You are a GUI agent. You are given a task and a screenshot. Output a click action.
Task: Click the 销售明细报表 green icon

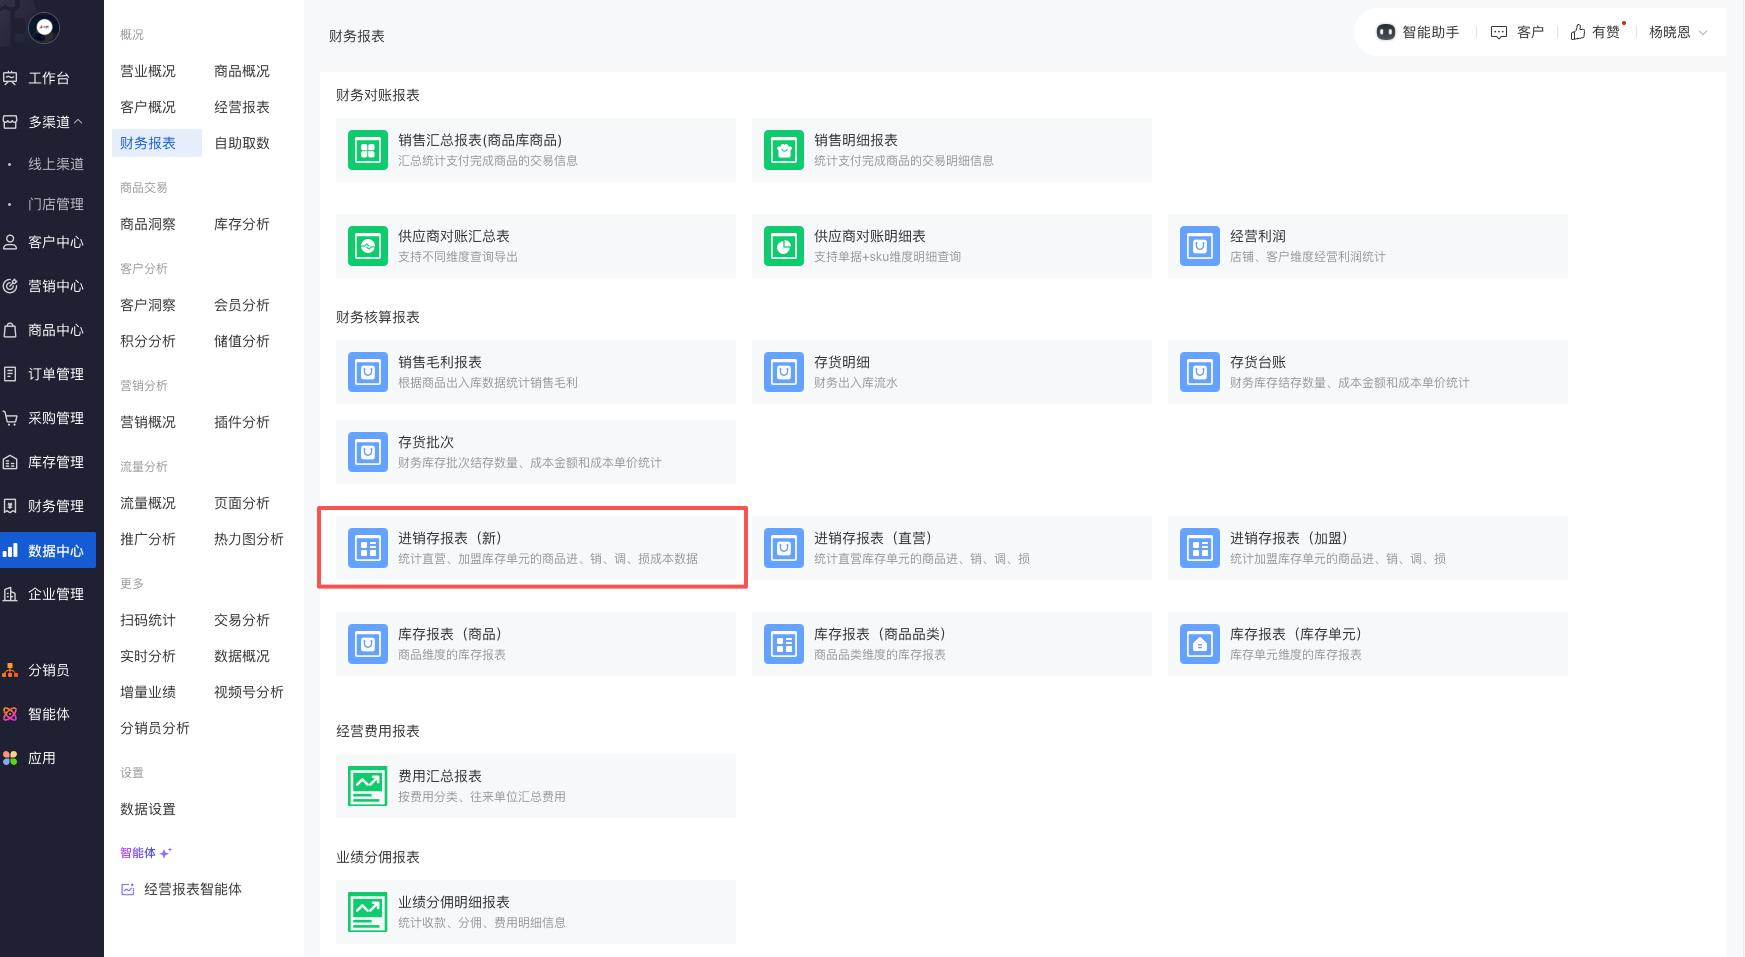click(784, 151)
